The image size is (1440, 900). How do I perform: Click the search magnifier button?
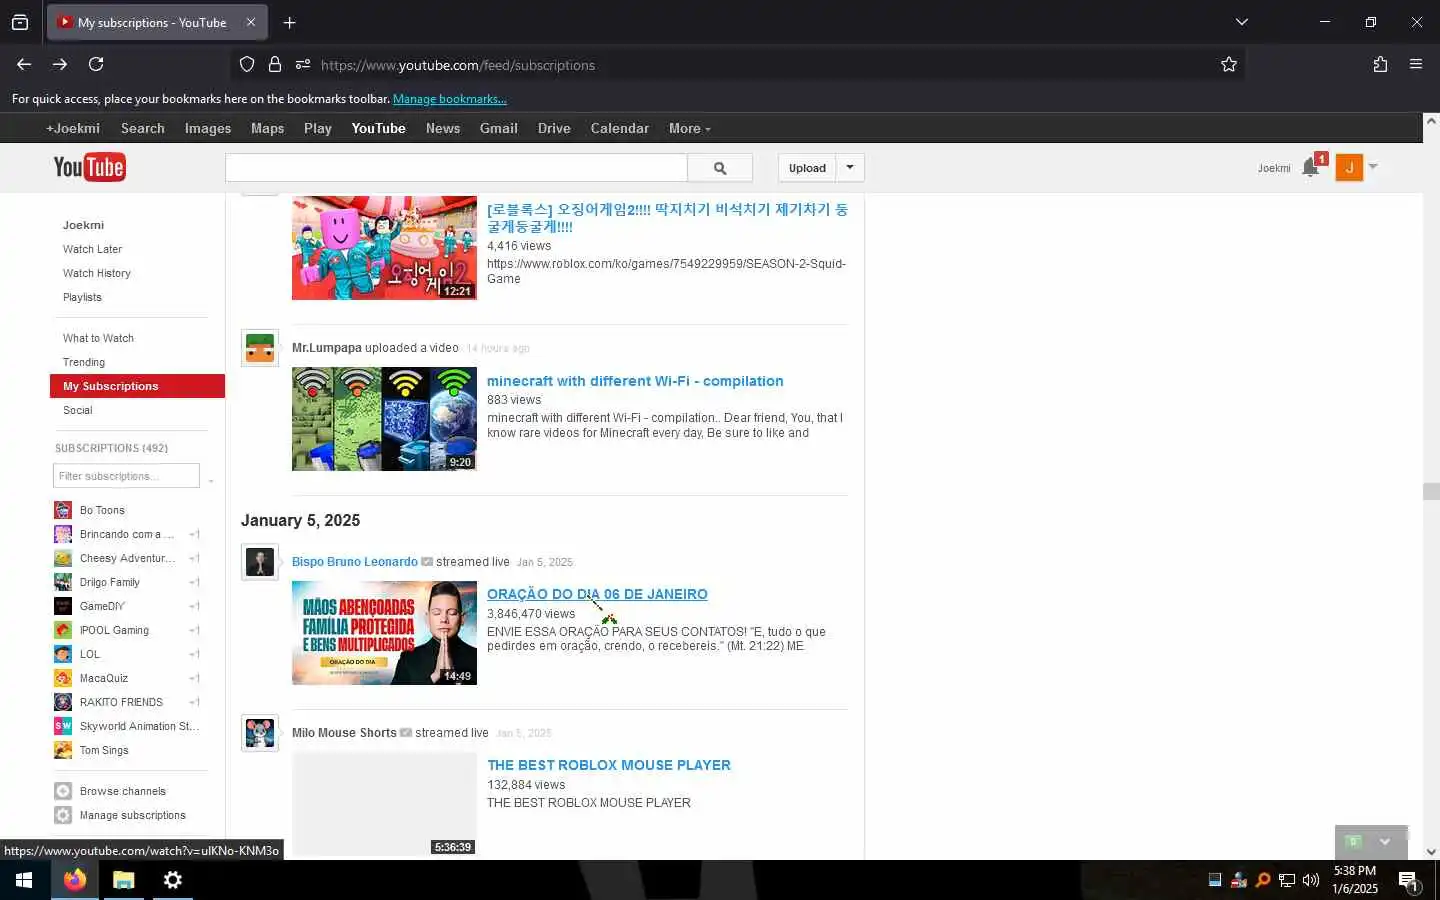pos(720,168)
